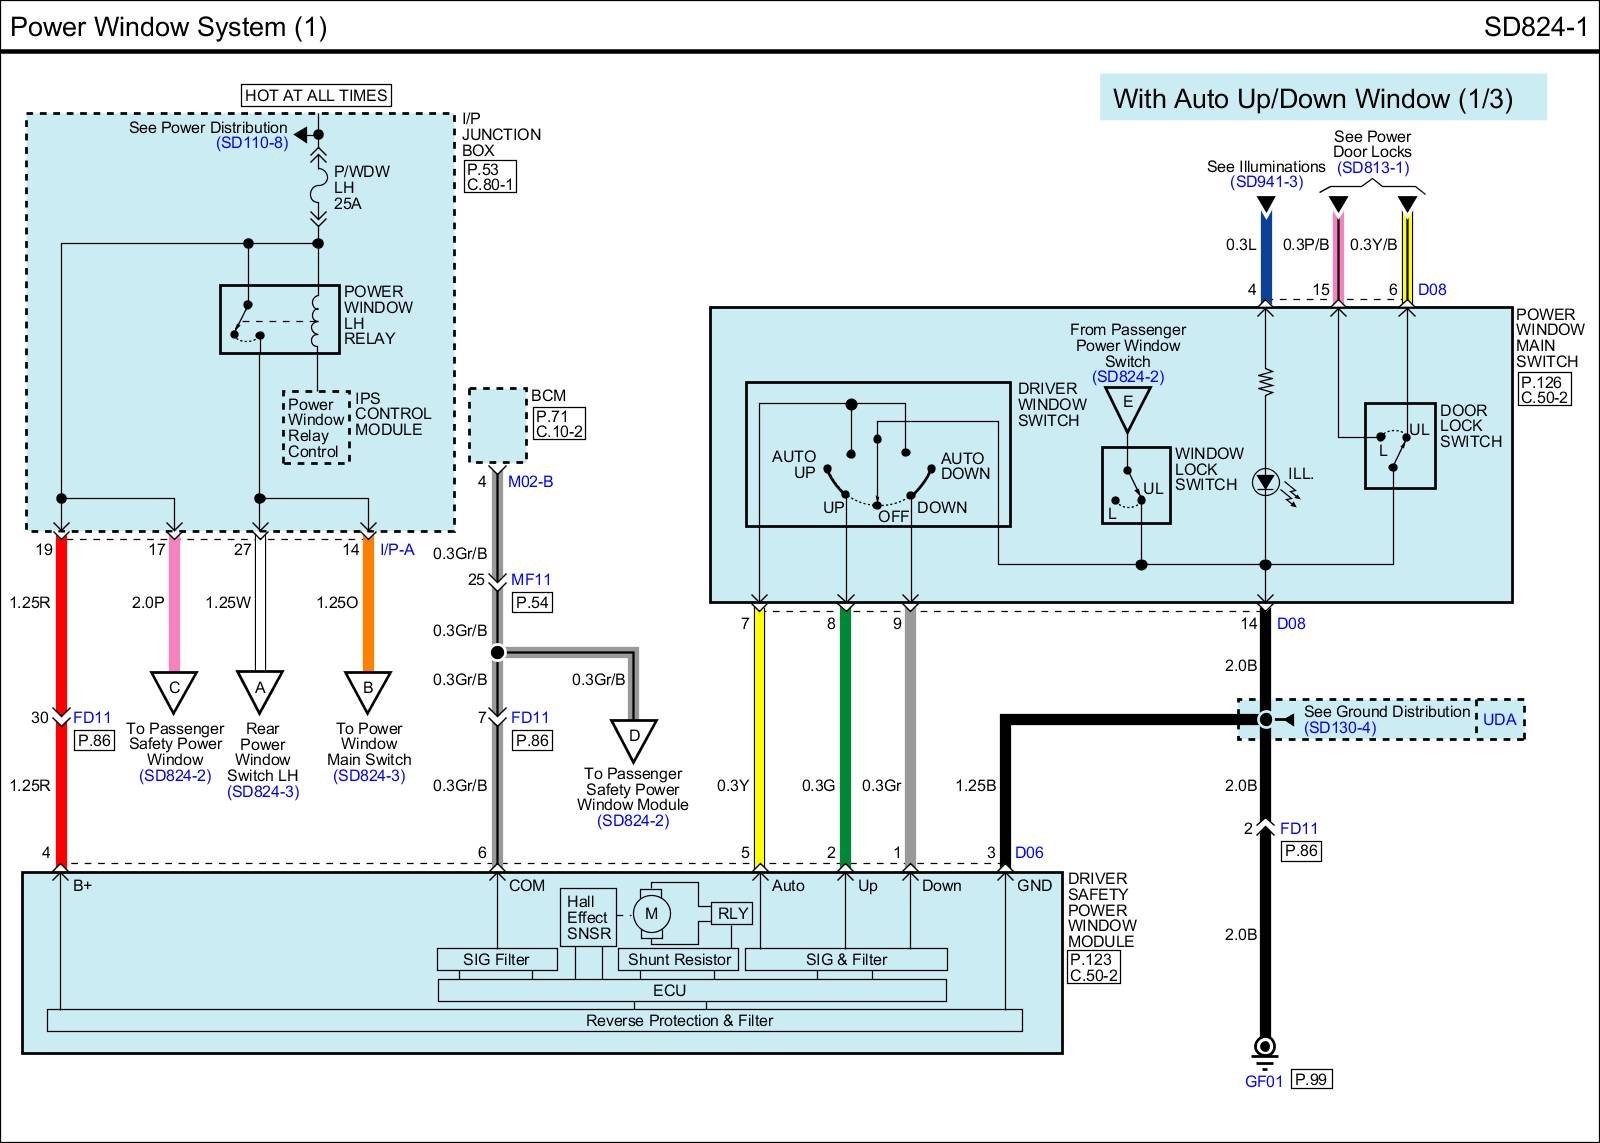Click the motor M symbol in the module

[651, 914]
